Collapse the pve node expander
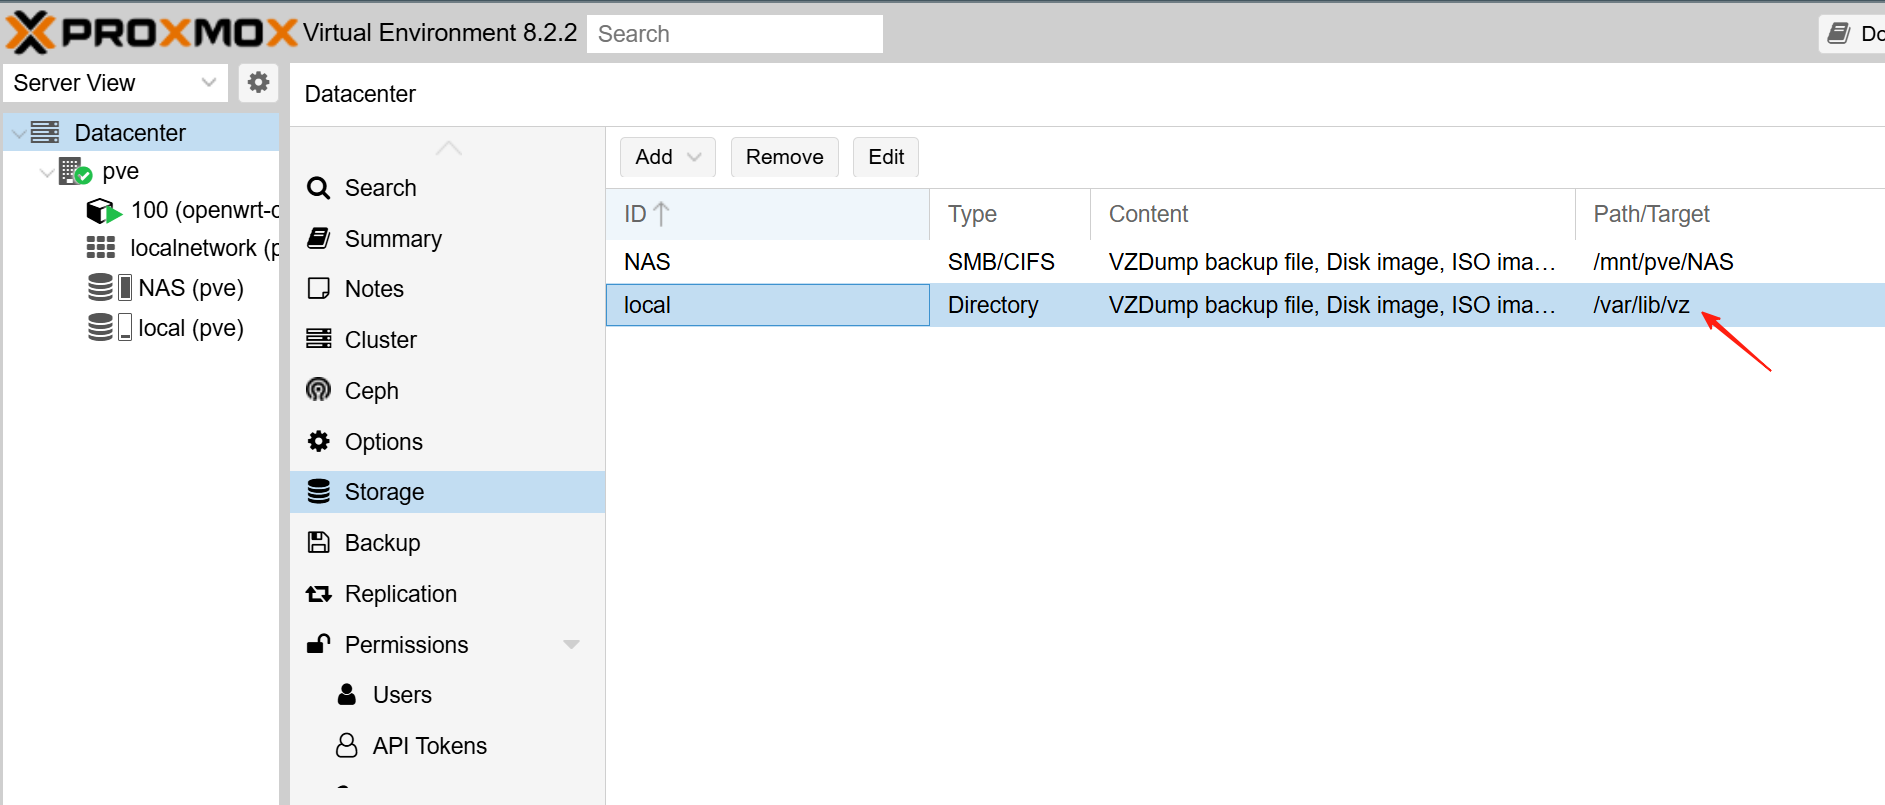 (46, 172)
